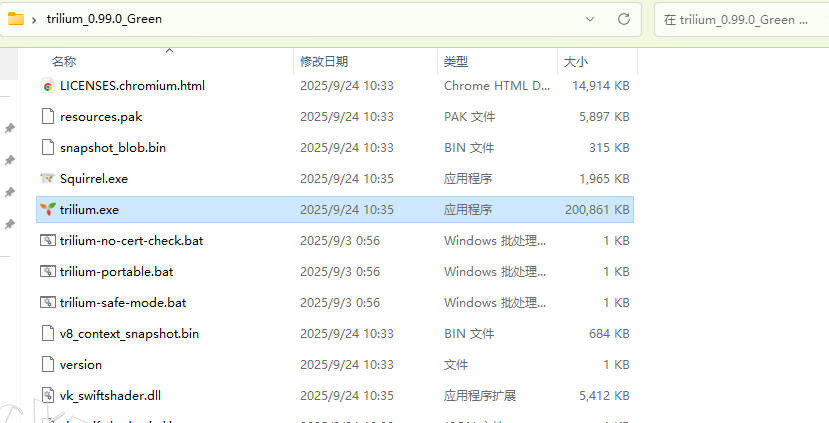Click the size value 14,914 KB

coord(601,86)
